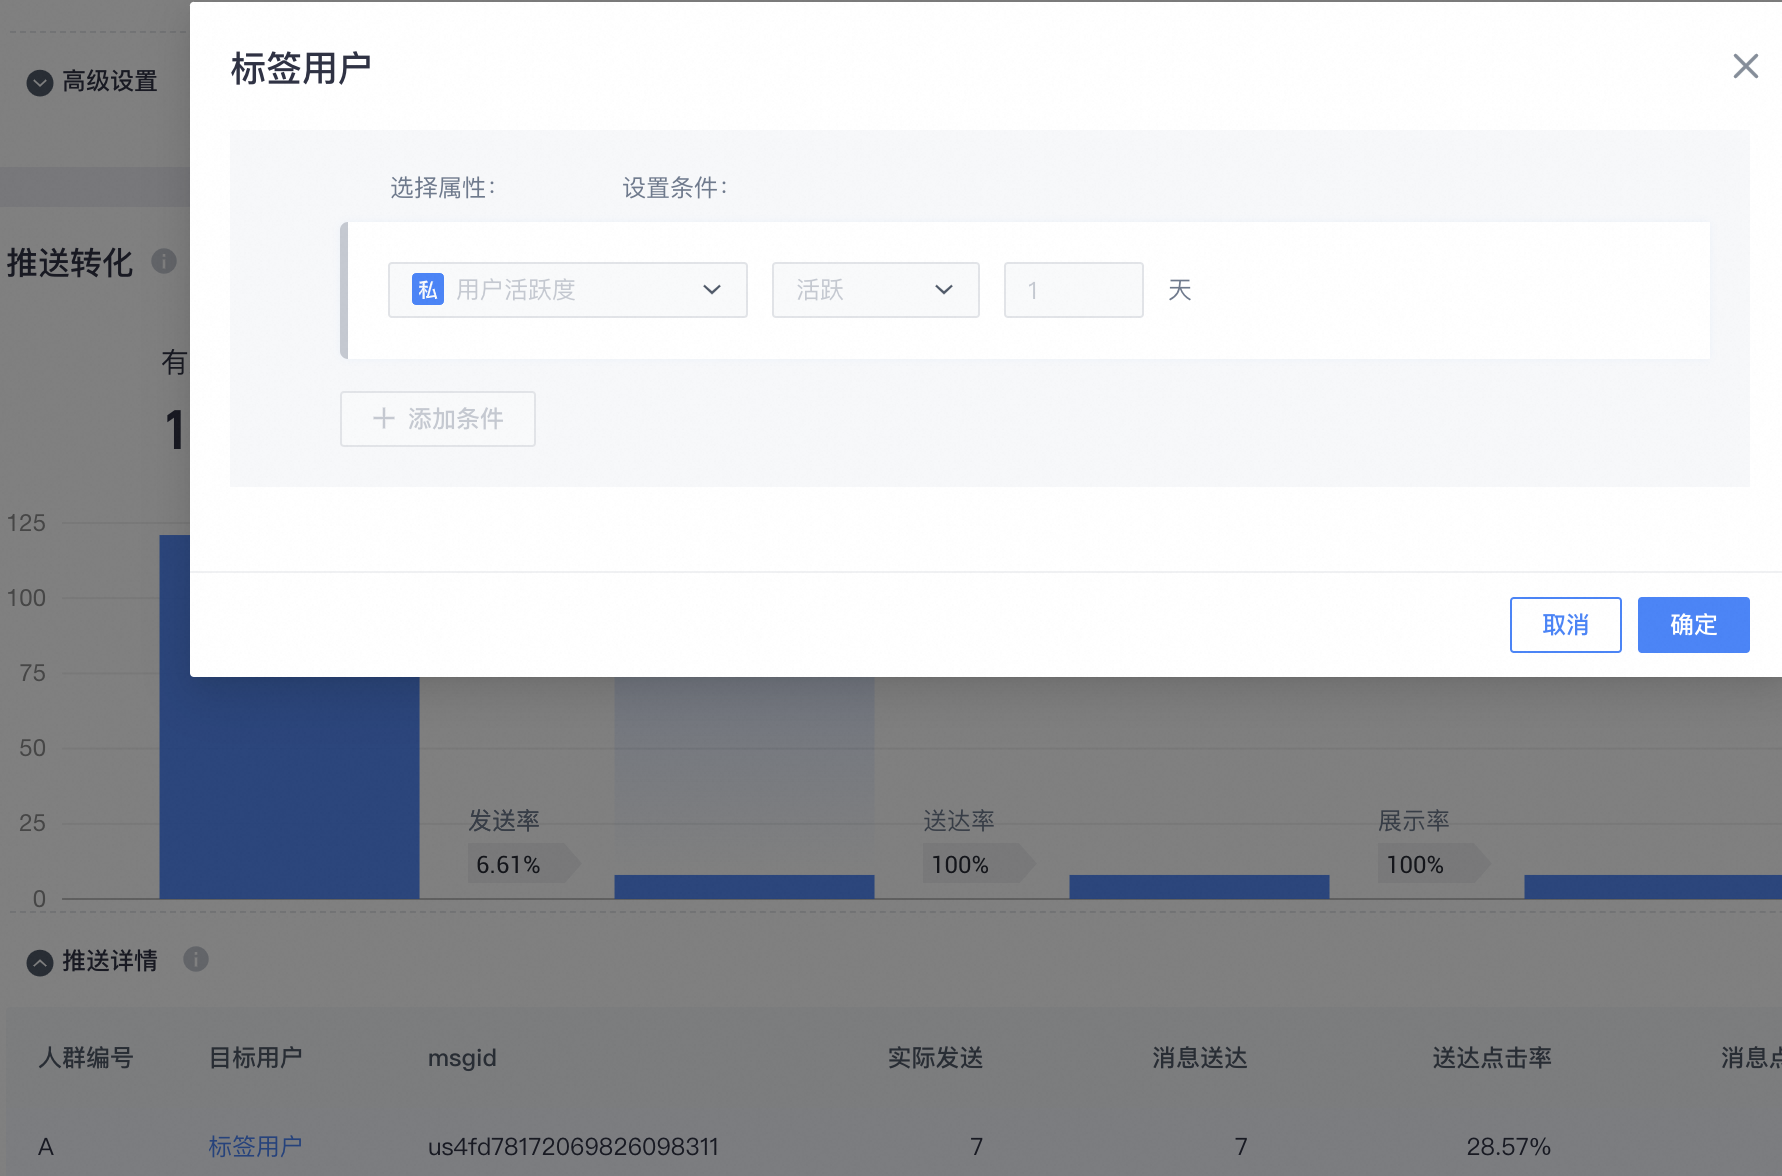The image size is (1782, 1176).
Task: Click the 人群编号 column header
Action: pos(85,1057)
